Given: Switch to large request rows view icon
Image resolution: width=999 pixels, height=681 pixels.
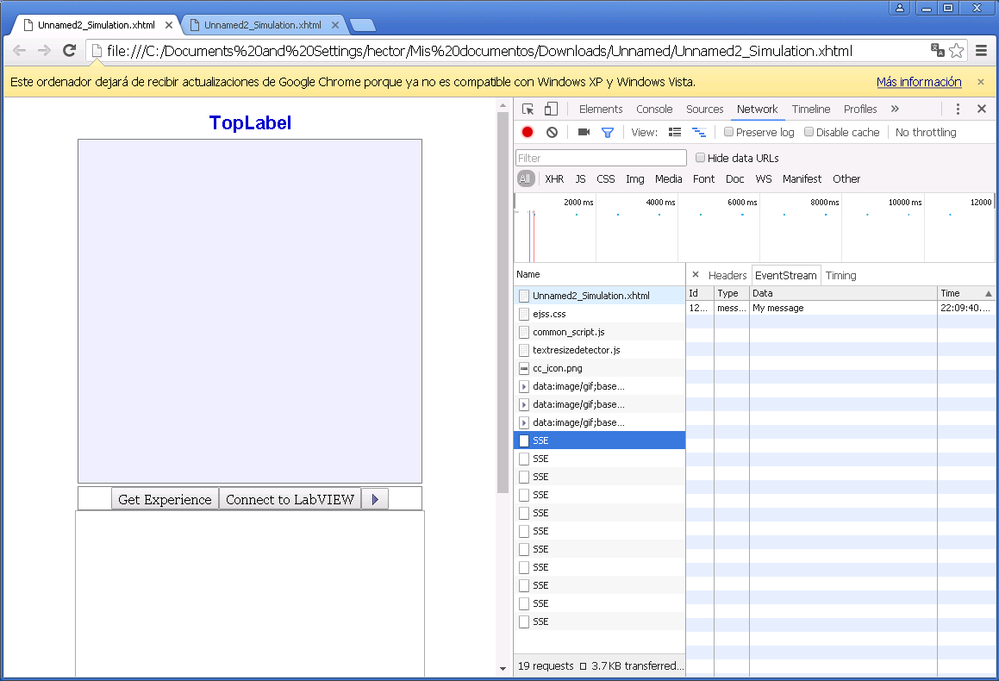Looking at the screenshot, I should point(675,132).
